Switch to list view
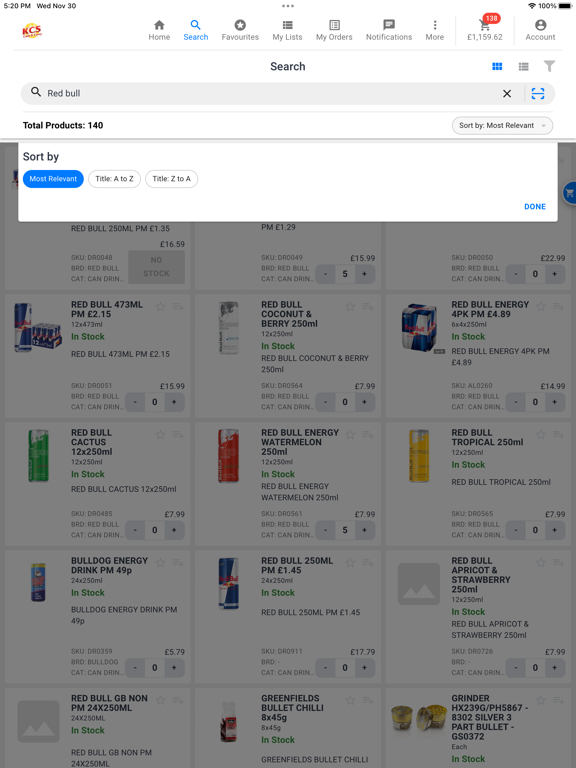The image size is (576, 768). point(524,67)
